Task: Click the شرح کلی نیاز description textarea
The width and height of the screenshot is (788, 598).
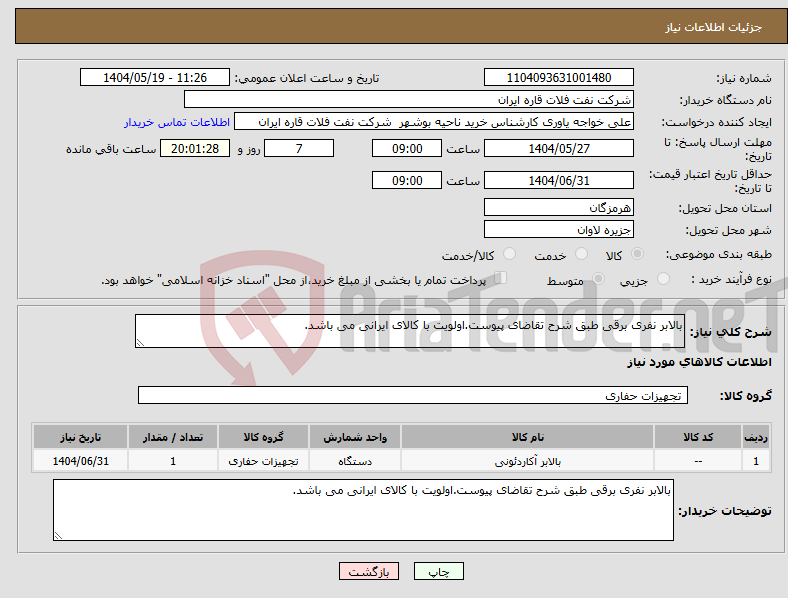Action: point(410,331)
